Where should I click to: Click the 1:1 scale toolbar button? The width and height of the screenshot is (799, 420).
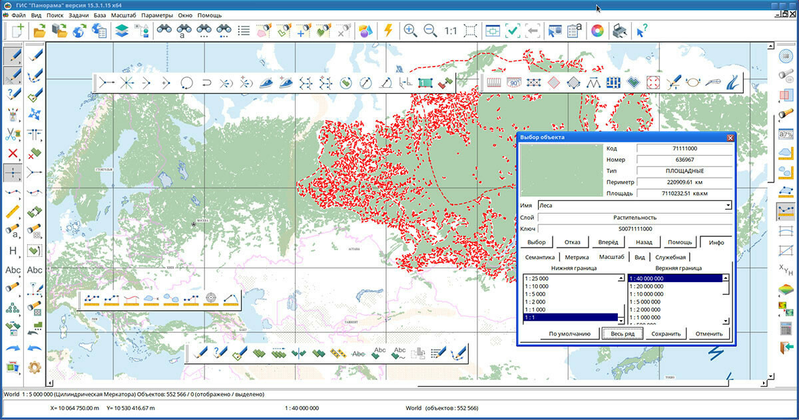click(451, 31)
